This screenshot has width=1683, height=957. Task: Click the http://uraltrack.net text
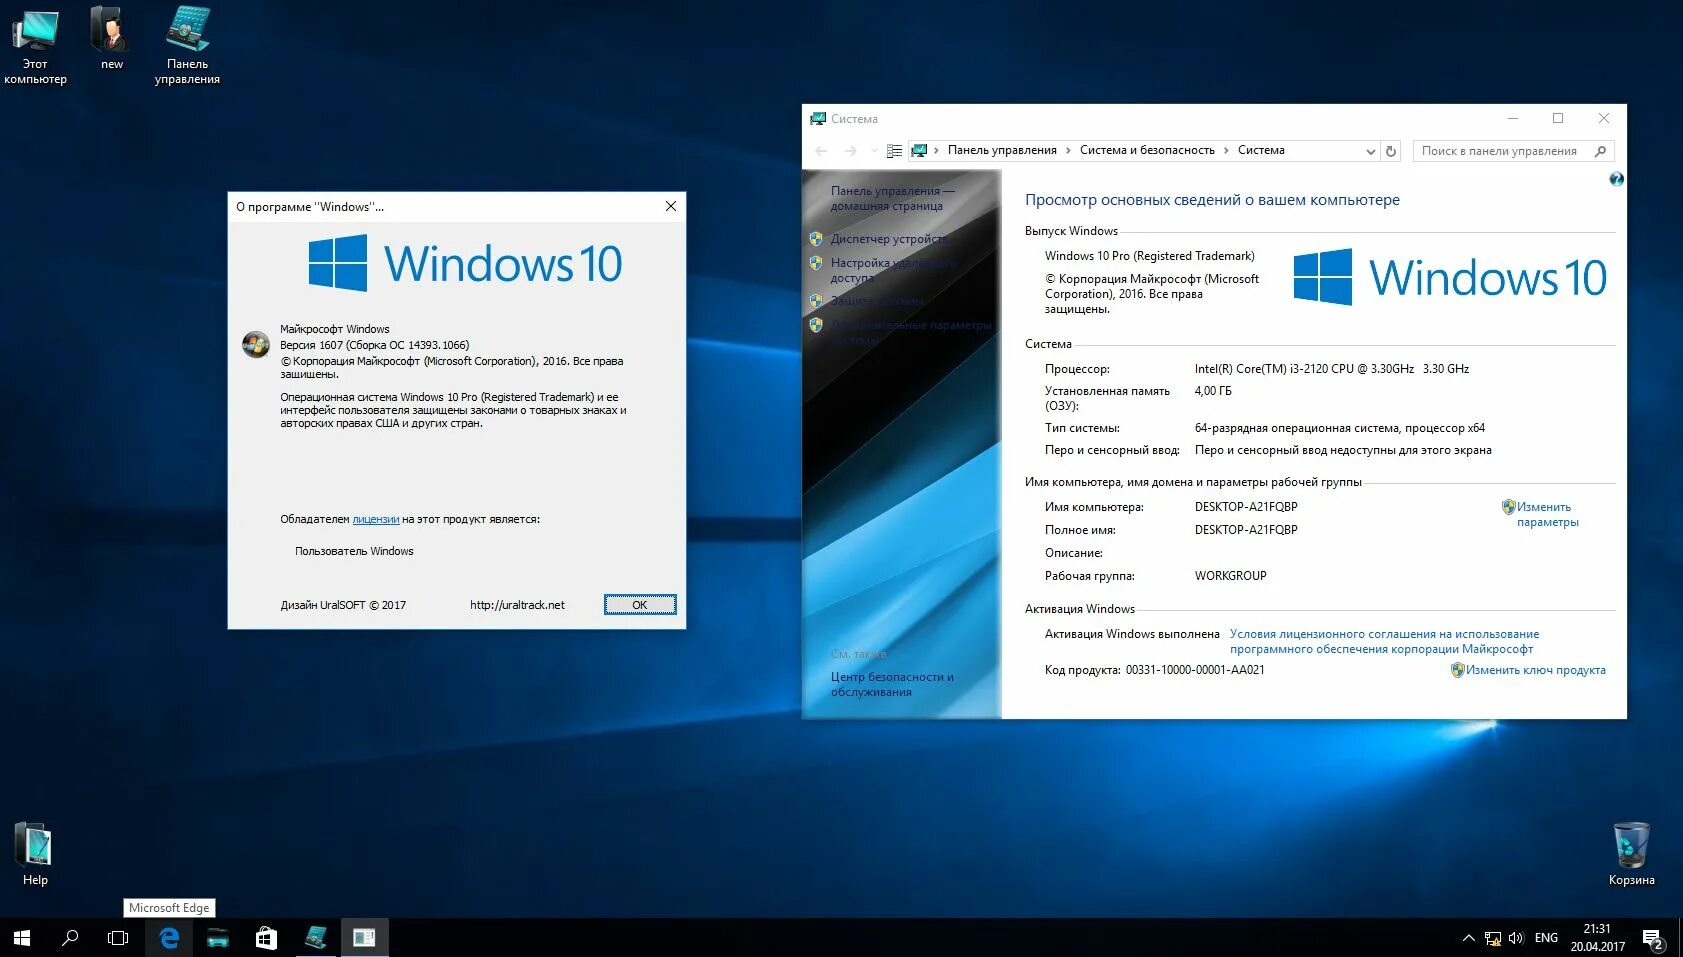[x=517, y=605]
